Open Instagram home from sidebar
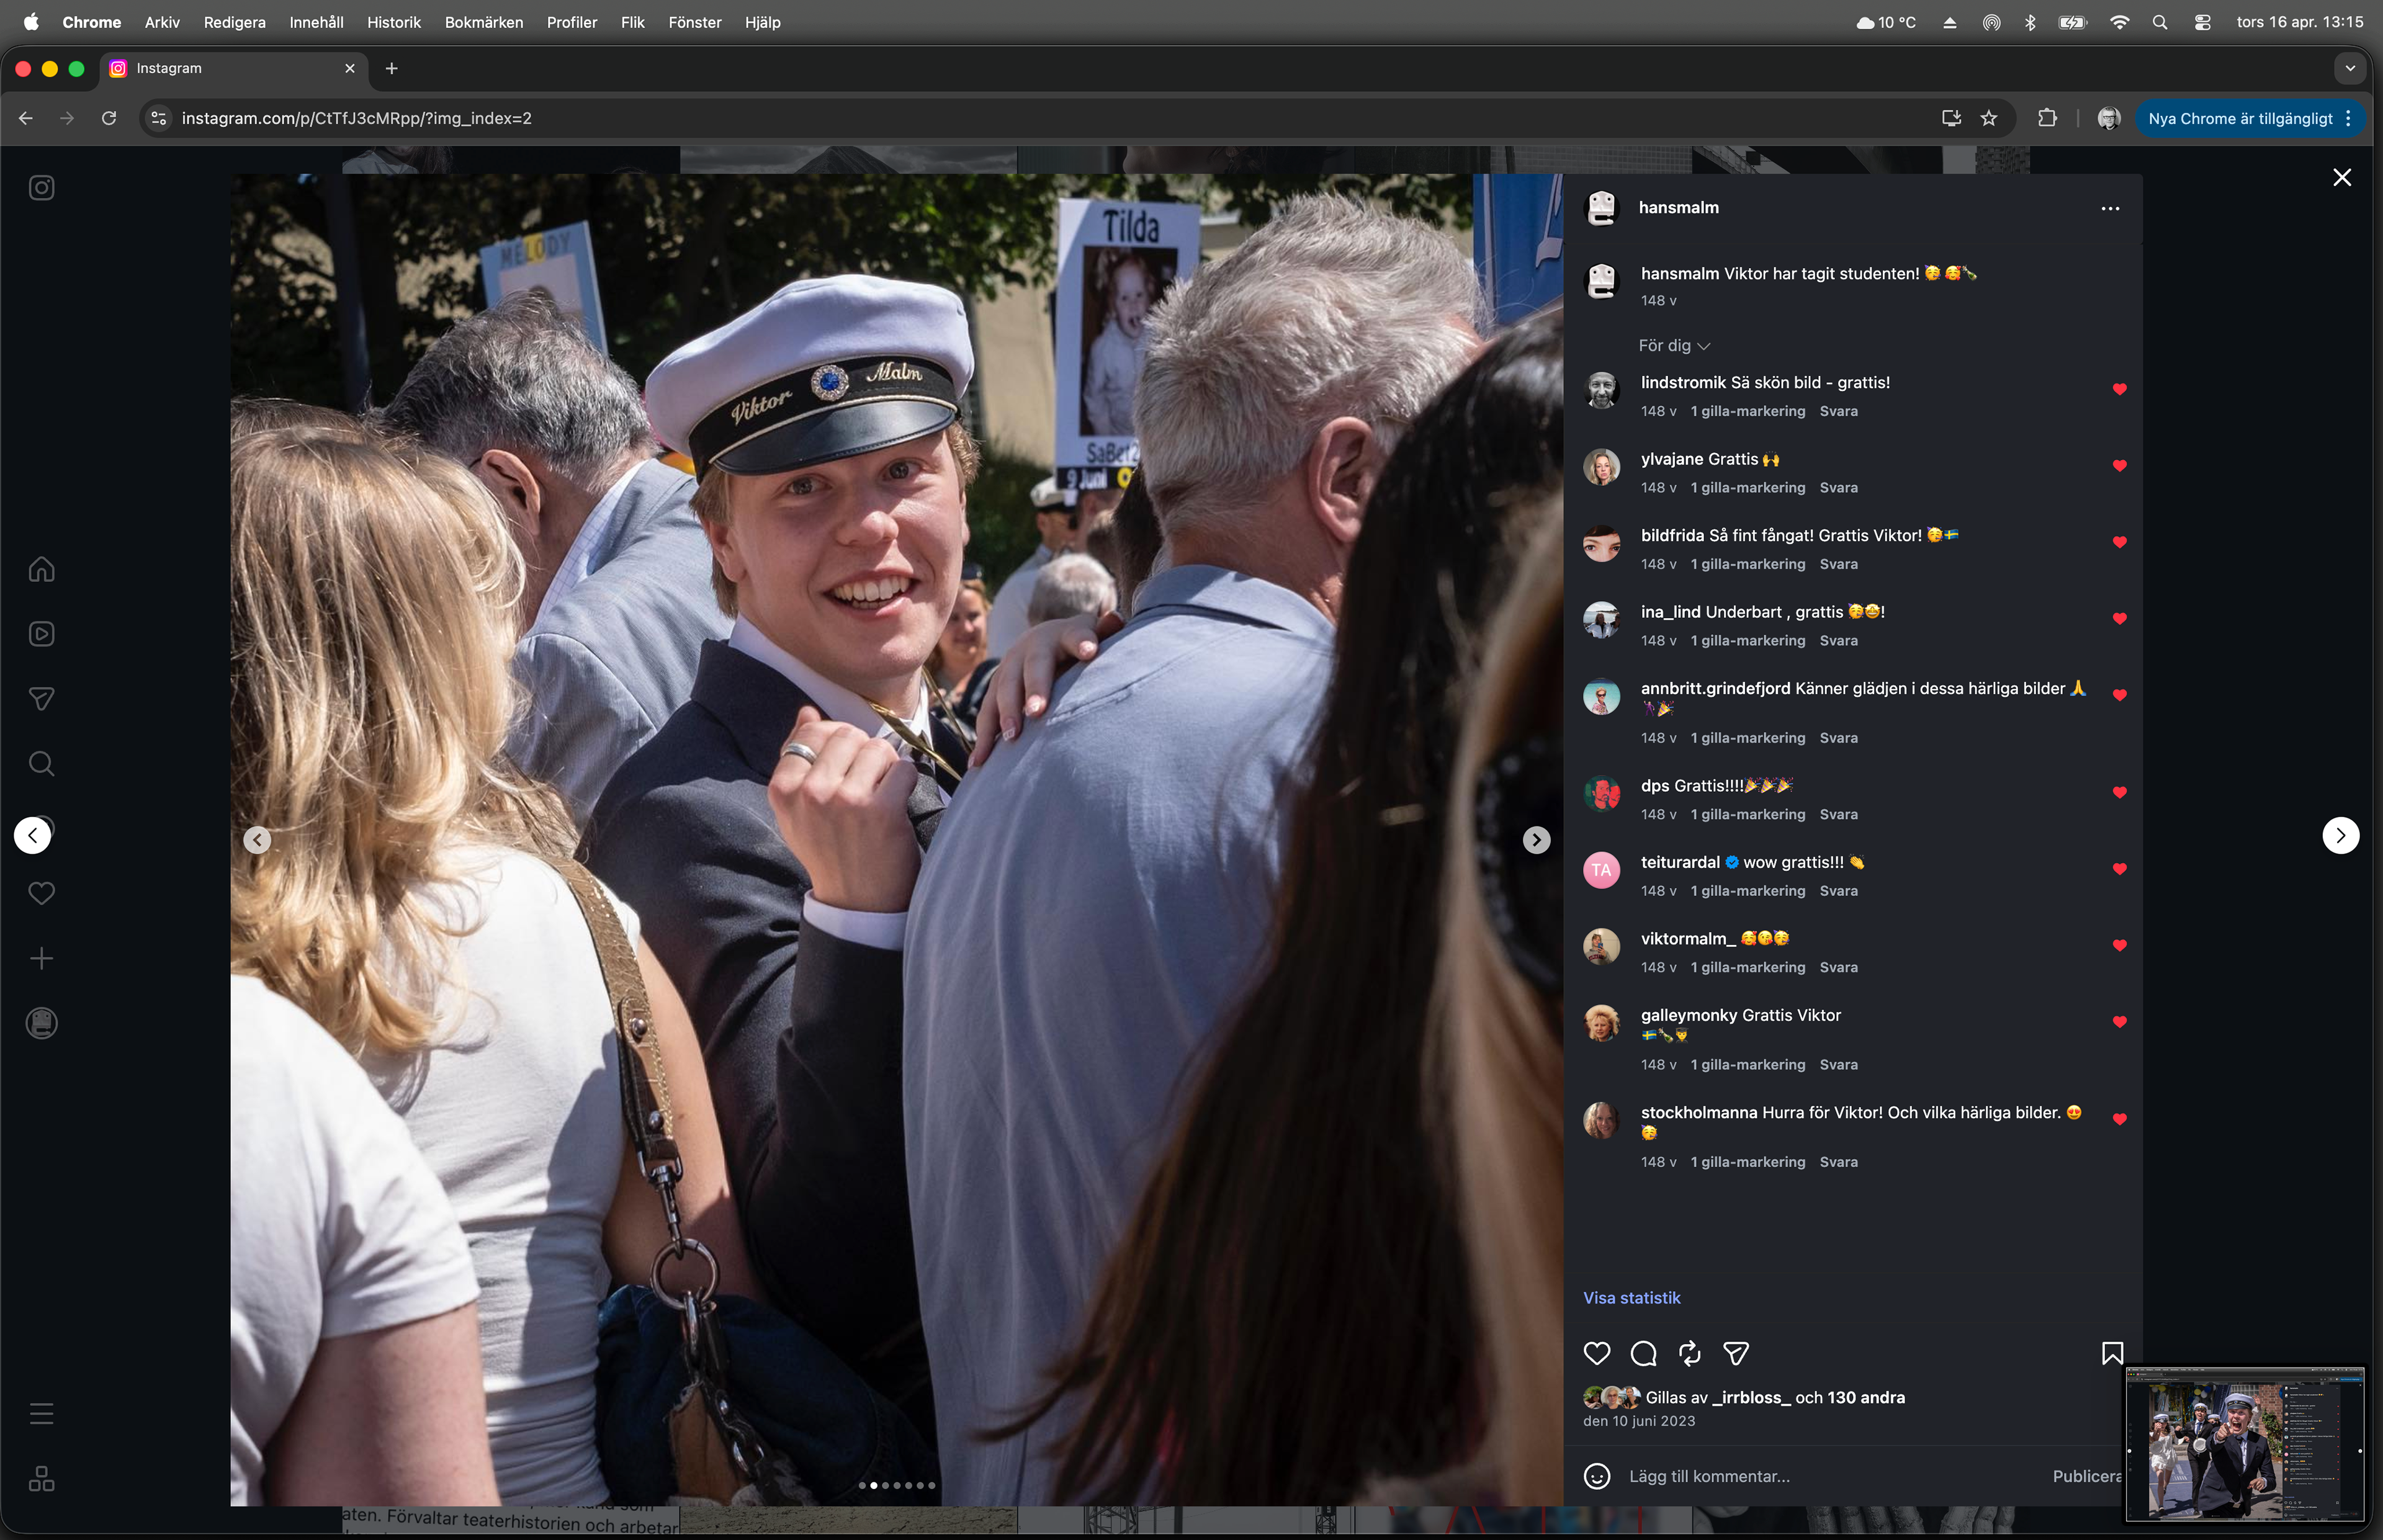Image resolution: width=2383 pixels, height=1540 pixels. [41, 569]
